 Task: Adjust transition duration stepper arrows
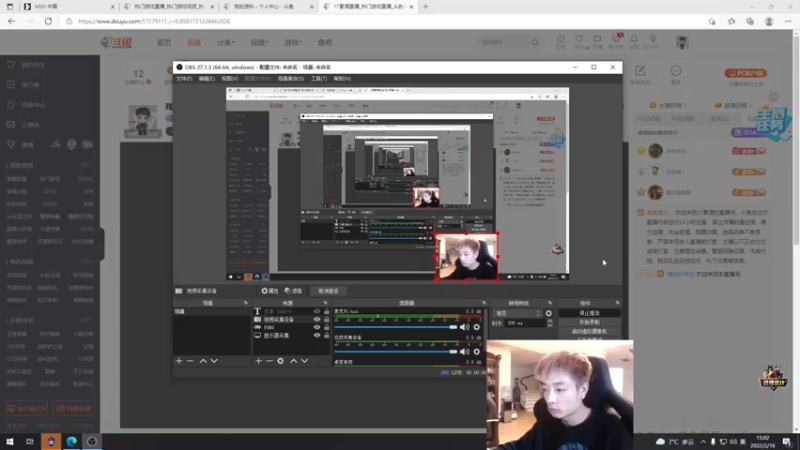549,323
